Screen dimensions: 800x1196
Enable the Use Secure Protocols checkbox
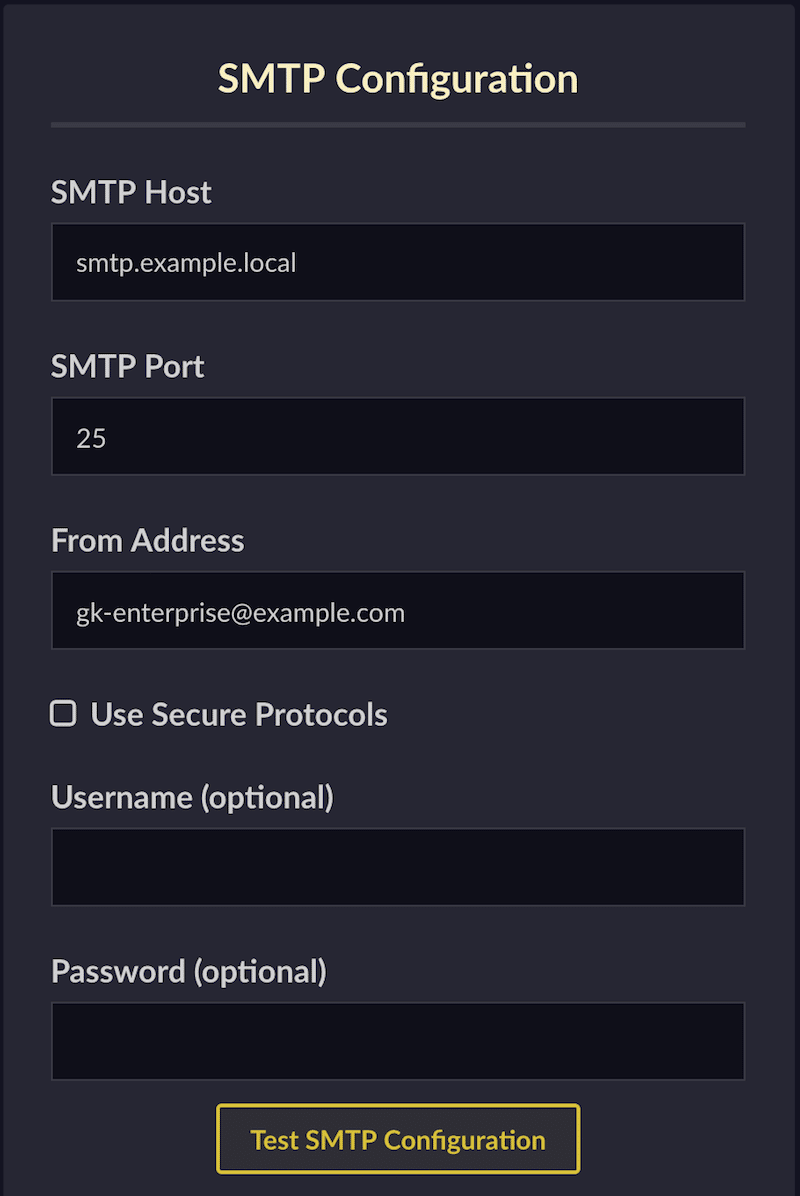coord(64,714)
